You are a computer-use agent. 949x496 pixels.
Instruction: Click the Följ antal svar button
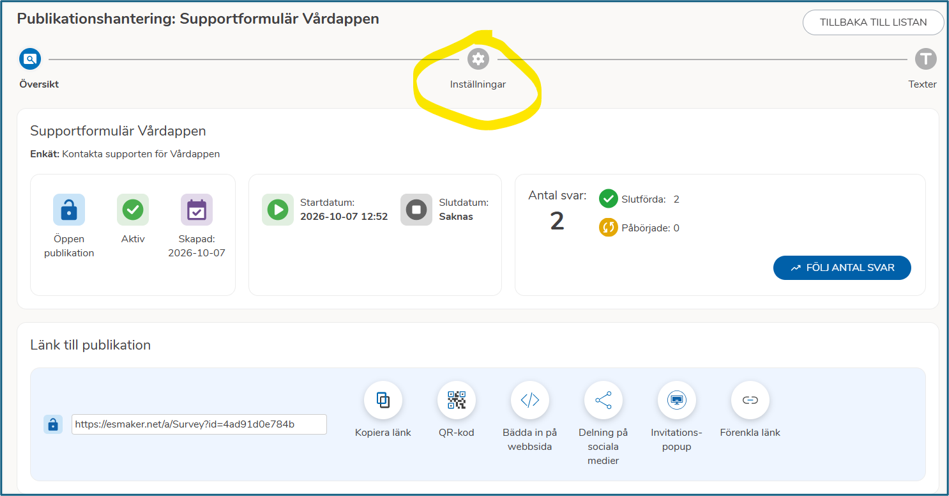(x=842, y=267)
